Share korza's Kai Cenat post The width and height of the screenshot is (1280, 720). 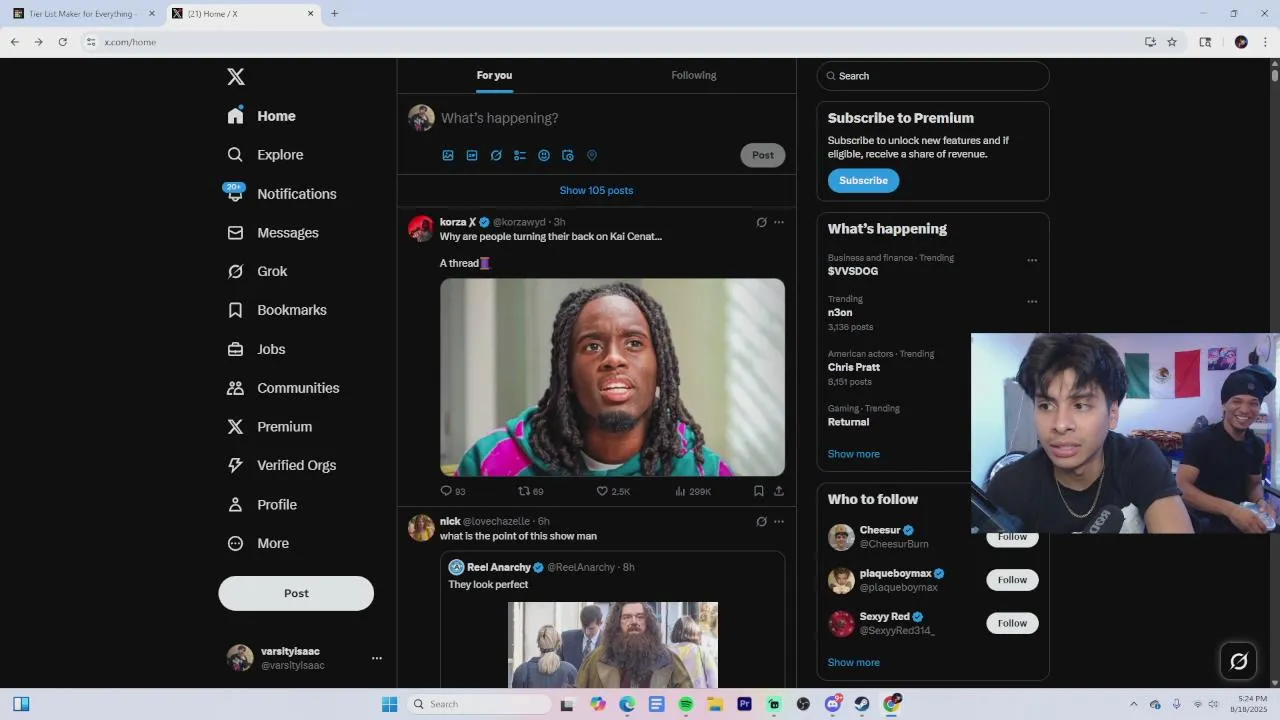(779, 491)
